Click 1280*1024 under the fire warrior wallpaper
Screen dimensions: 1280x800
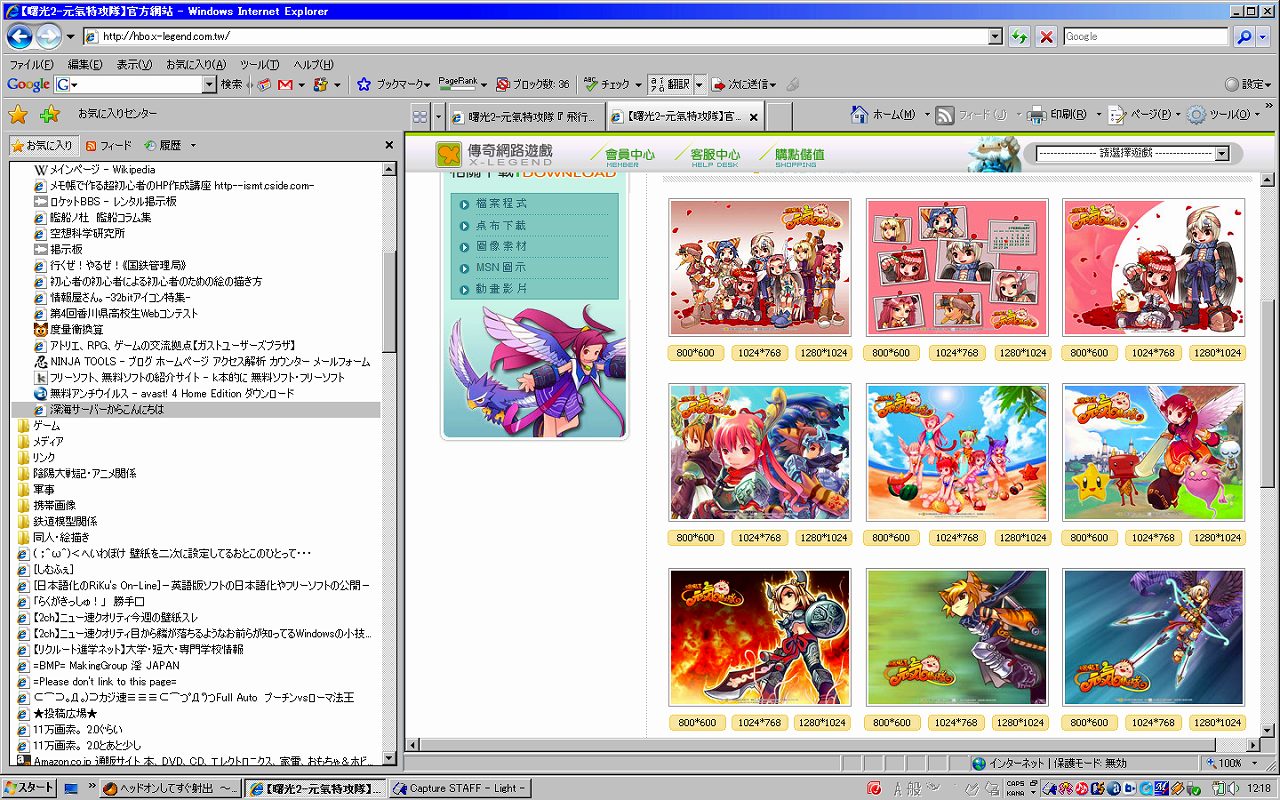824,723
